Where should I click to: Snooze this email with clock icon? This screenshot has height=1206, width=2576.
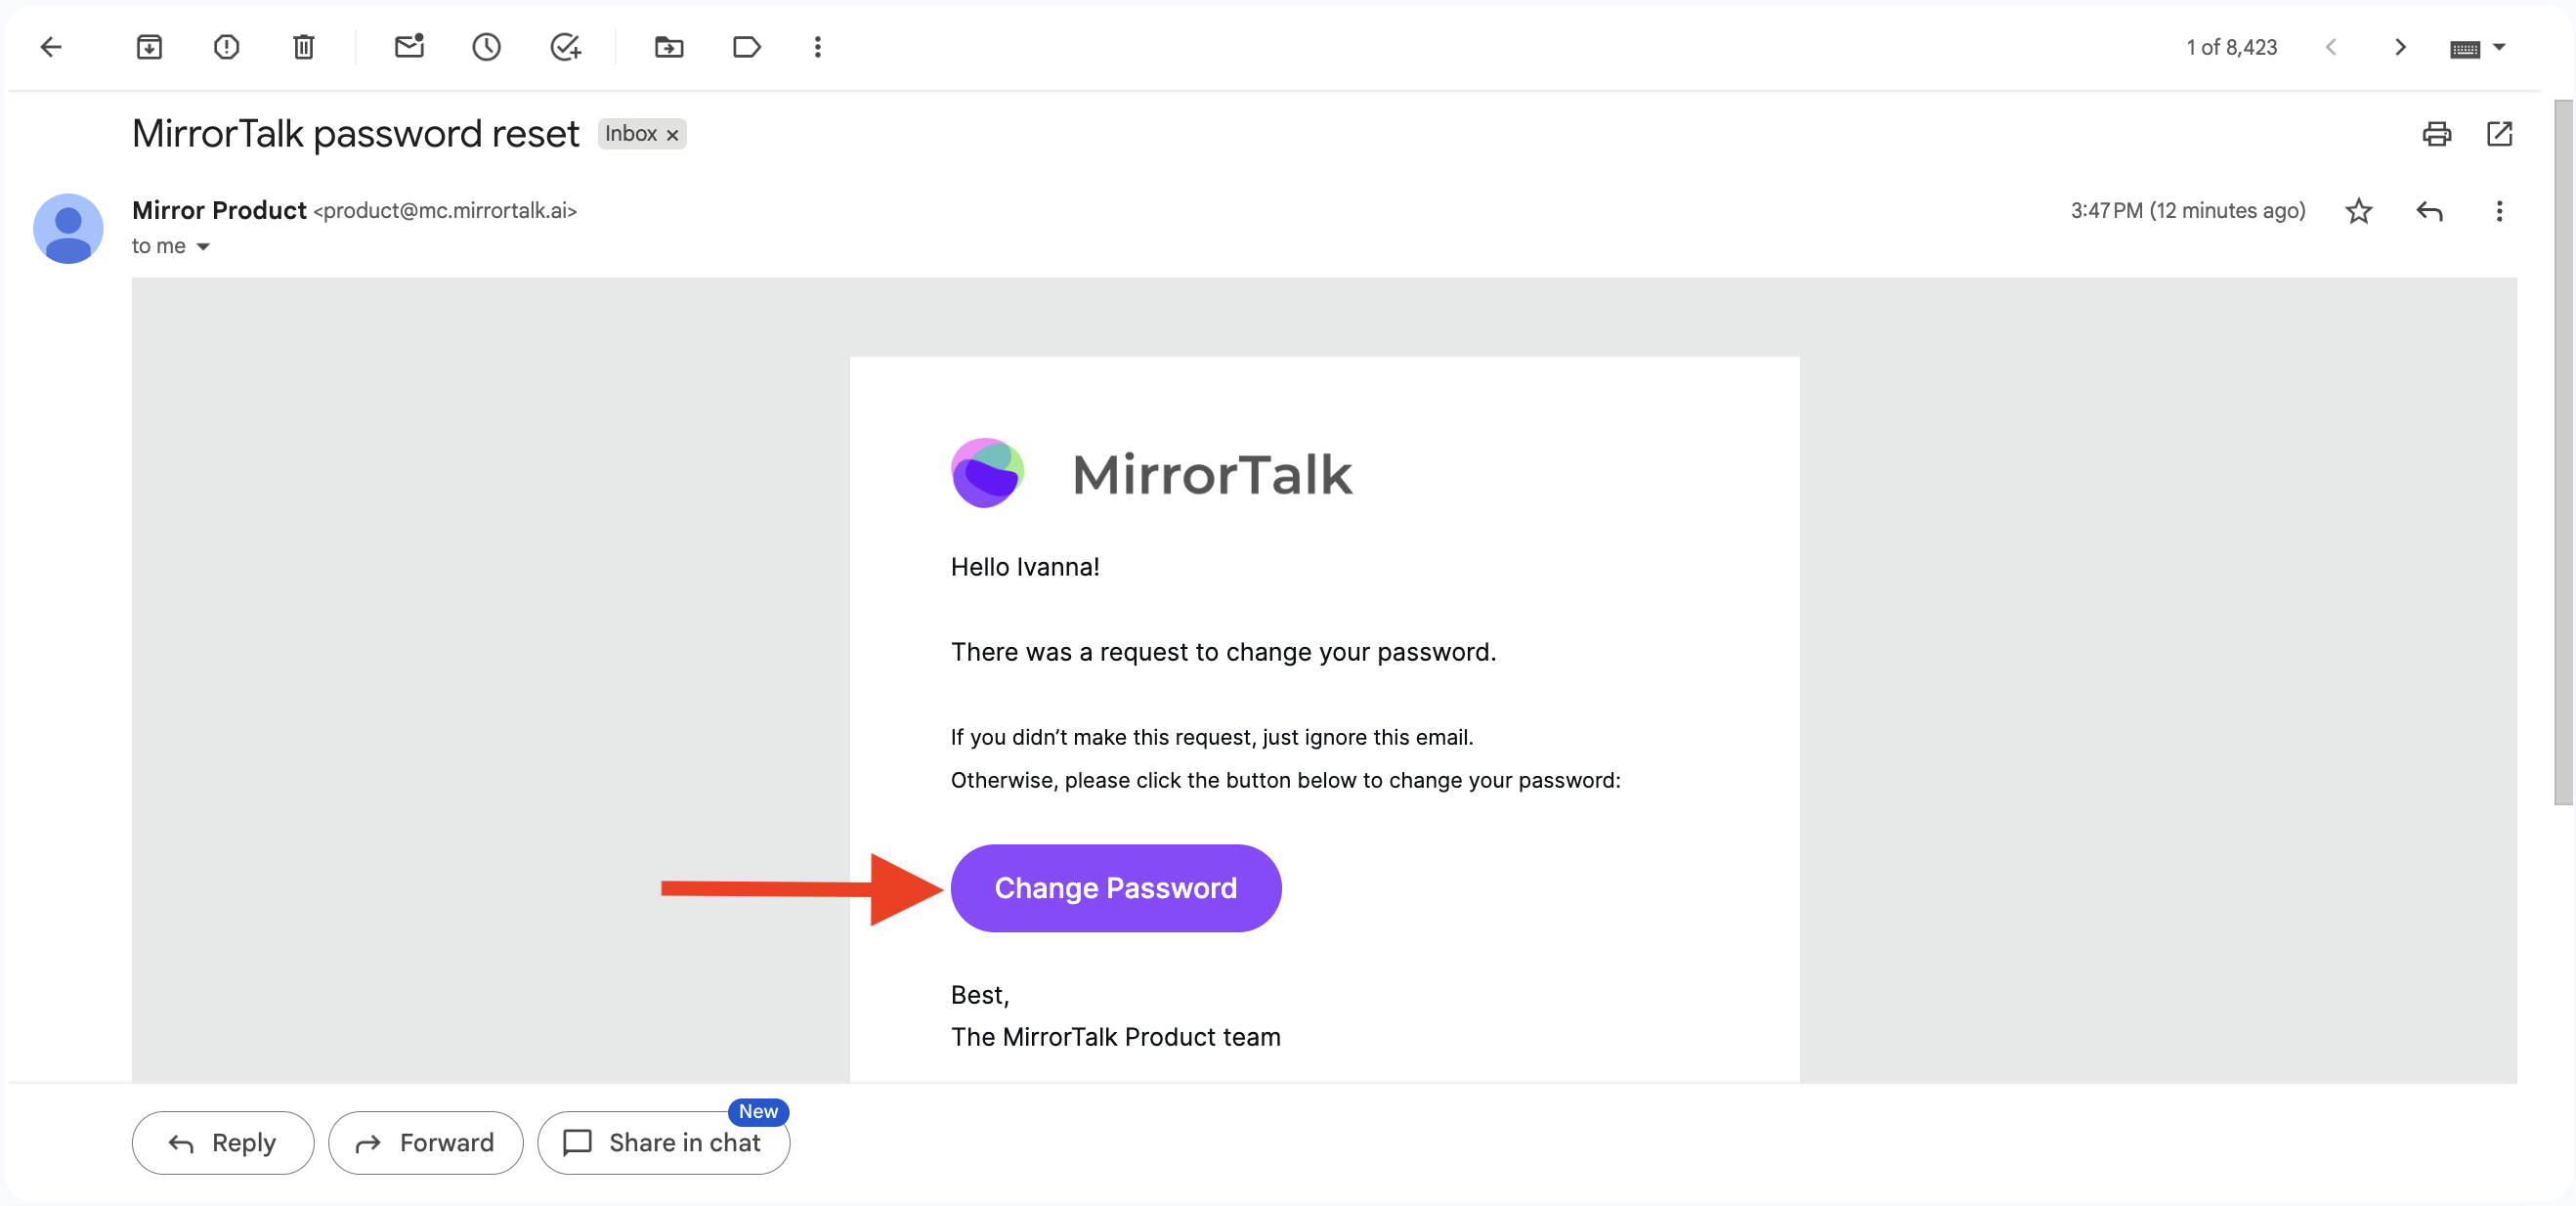(486, 47)
